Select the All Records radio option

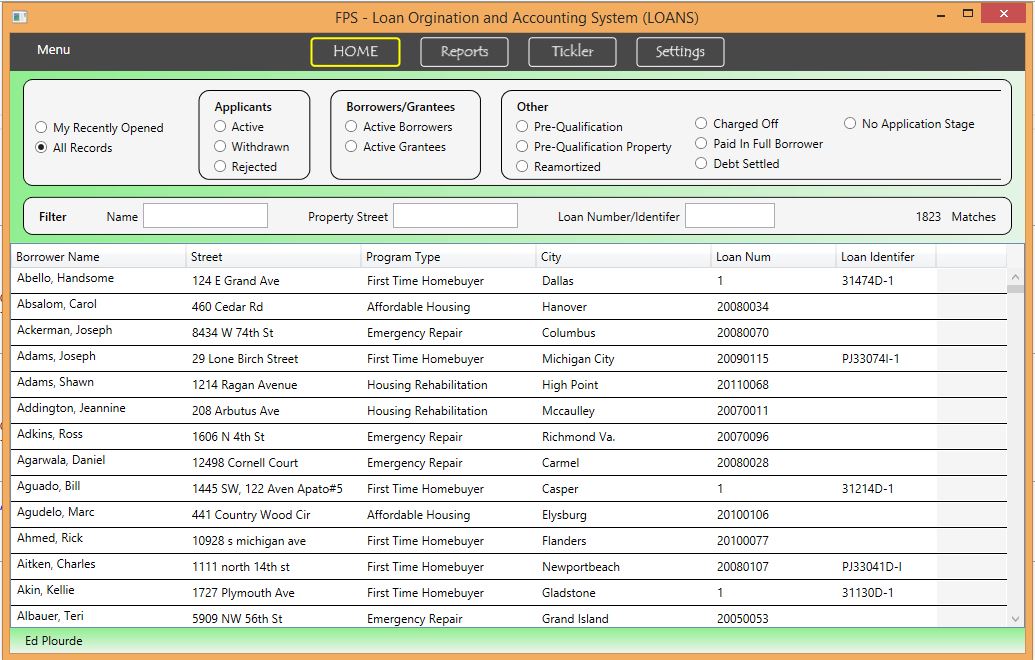point(41,148)
